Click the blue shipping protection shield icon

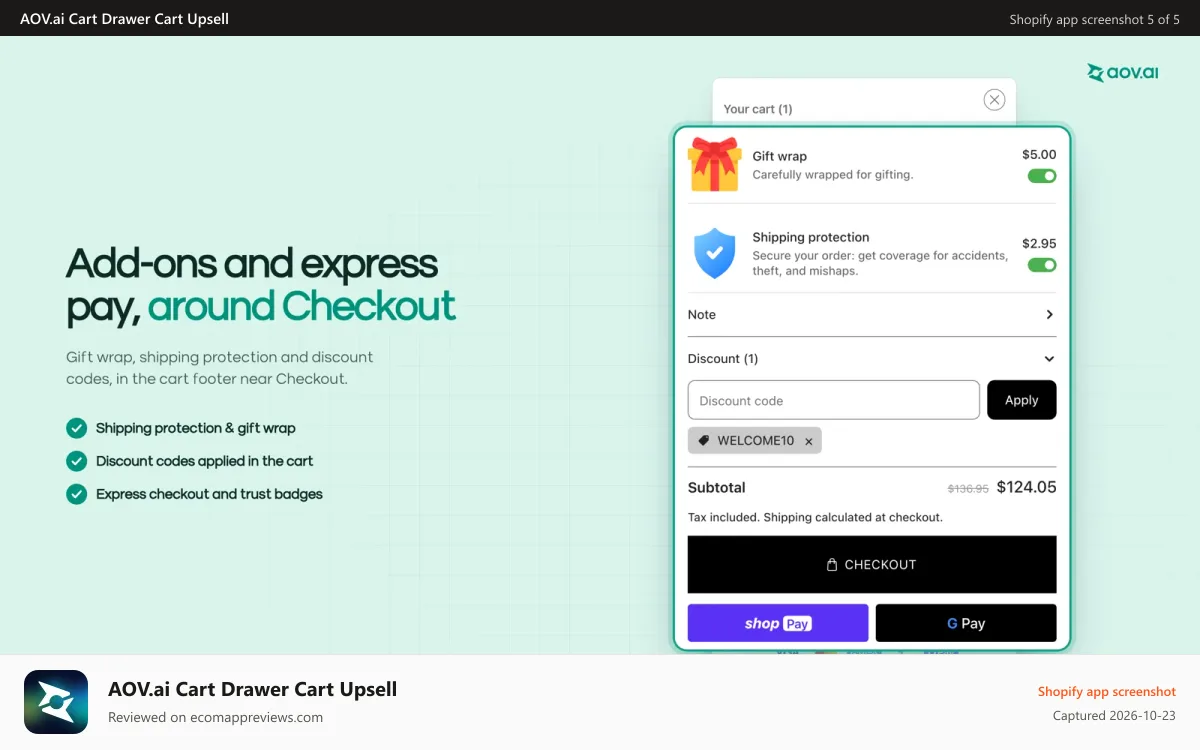click(714, 253)
